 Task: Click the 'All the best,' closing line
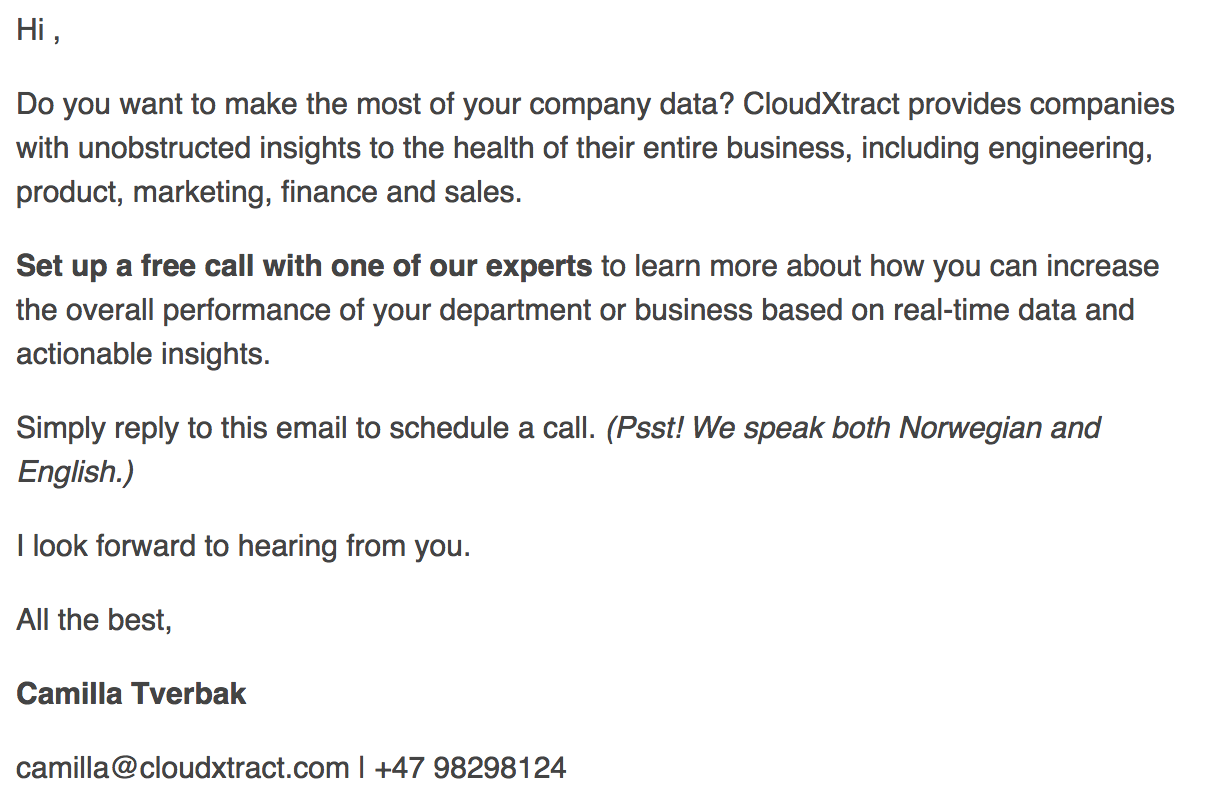94,620
